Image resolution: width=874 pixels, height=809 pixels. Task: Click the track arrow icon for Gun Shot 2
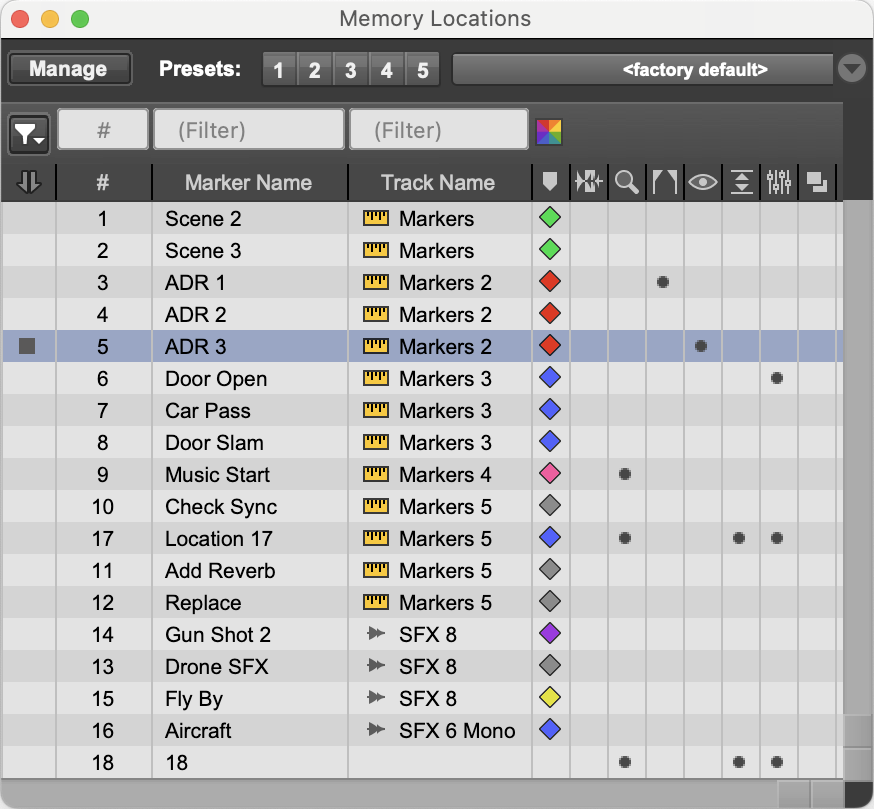tap(376, 633)
